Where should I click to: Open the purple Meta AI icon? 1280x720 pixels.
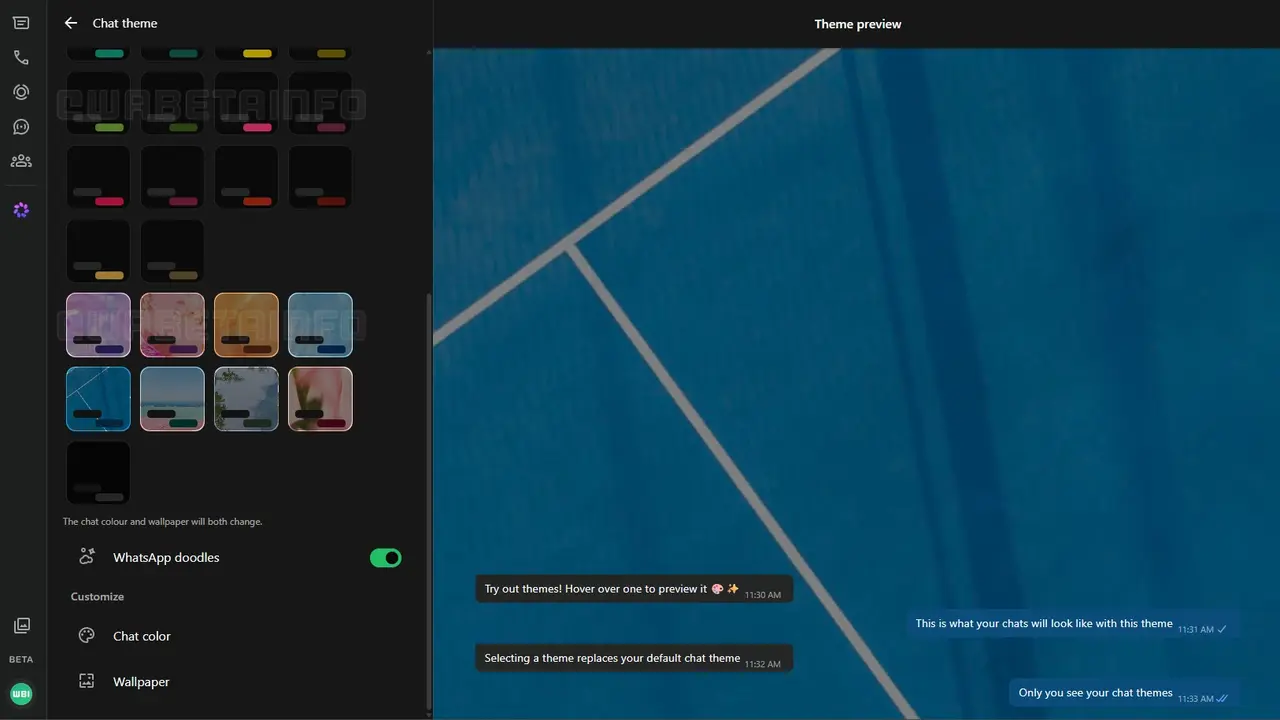pos(21,210)
